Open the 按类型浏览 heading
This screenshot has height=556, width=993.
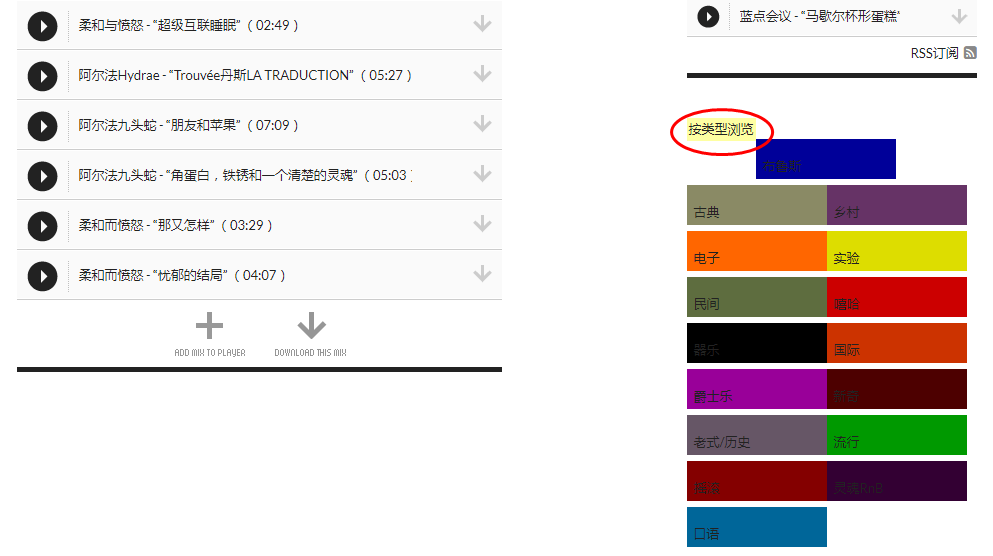pyautogui.click(x=721, y=130)
